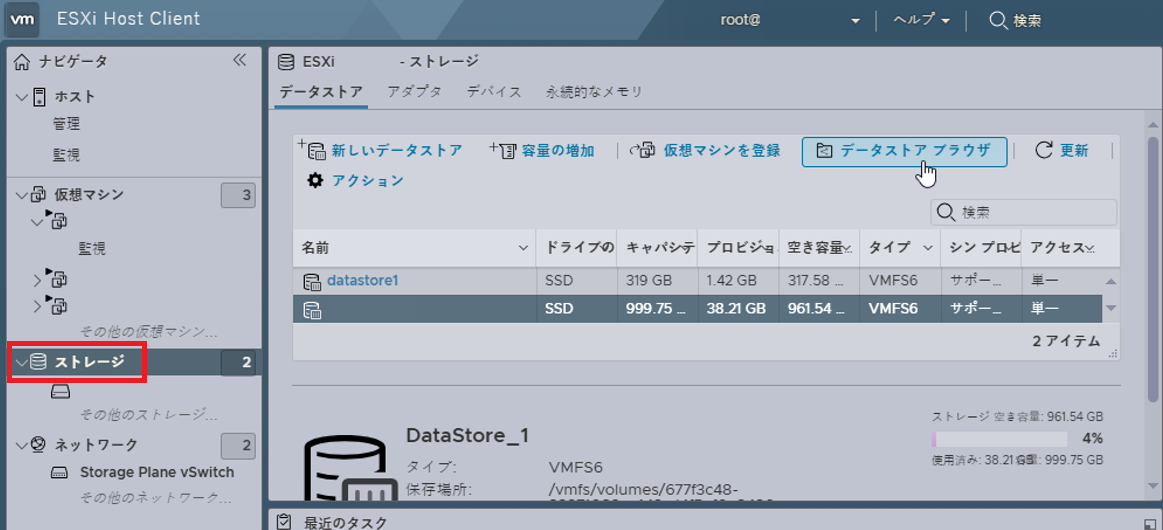This screenshot has height=530, width=1163.
Task: Collapse the Virtual Machines tree node
Action: (x=21, y=196)
